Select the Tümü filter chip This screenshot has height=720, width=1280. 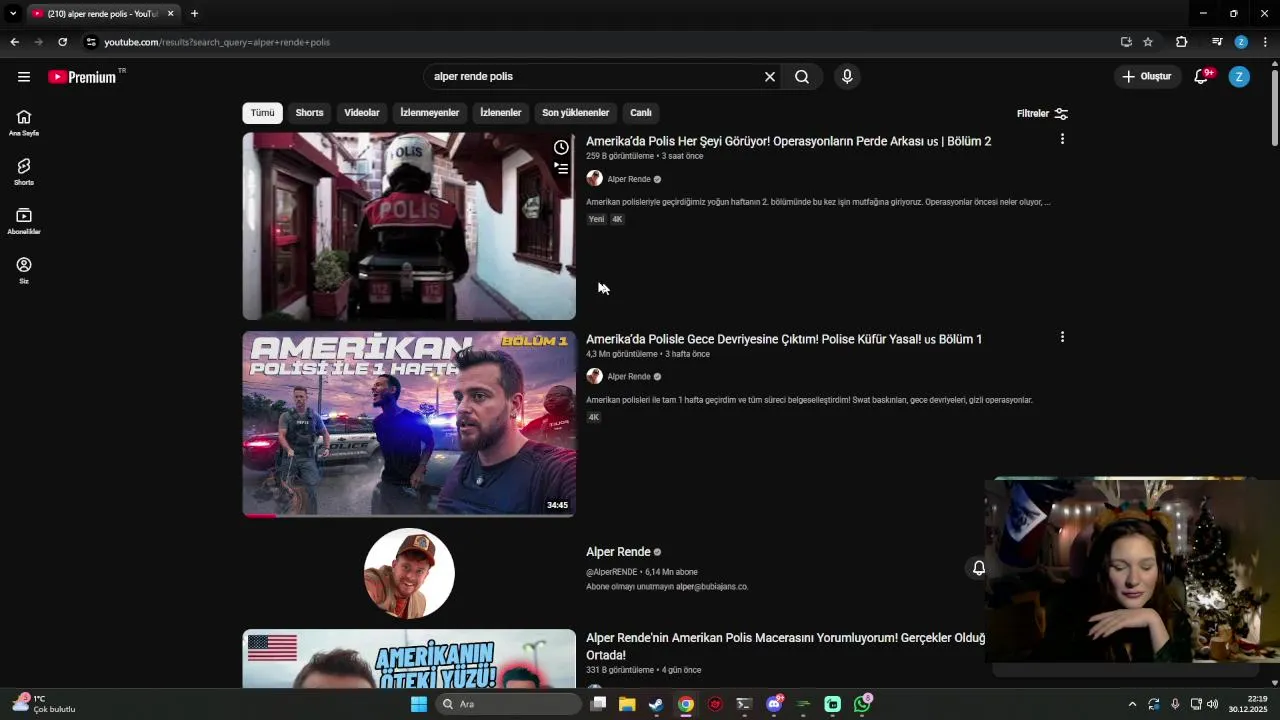click(262, 113)
